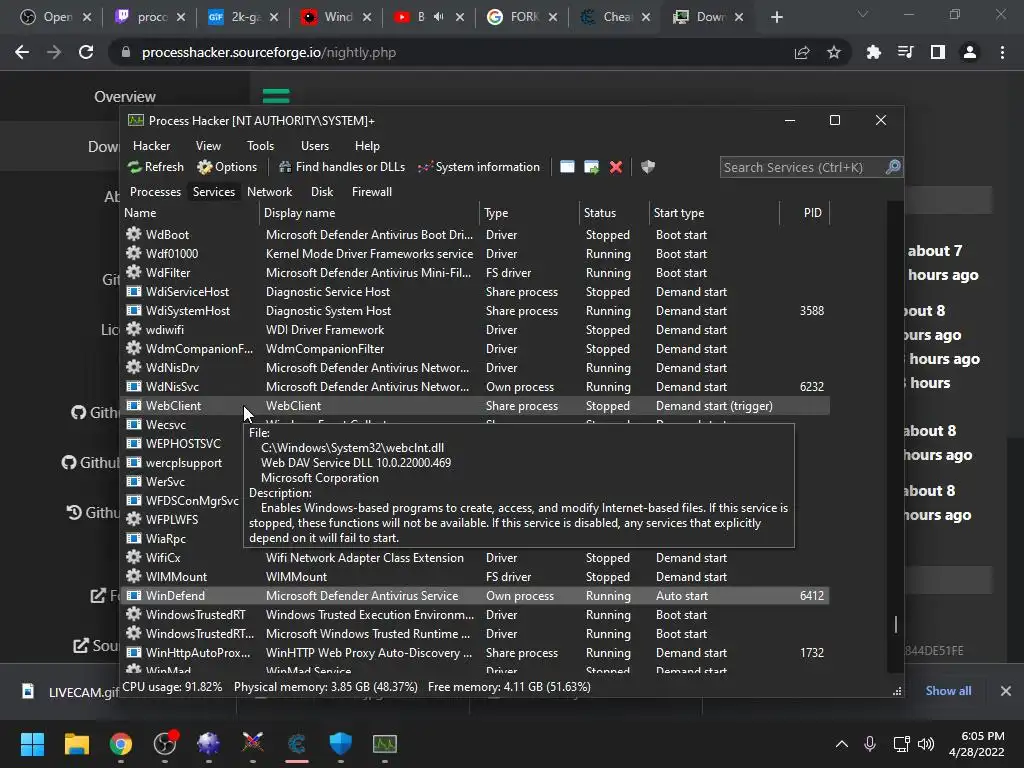Open System information window

(479, 167)
